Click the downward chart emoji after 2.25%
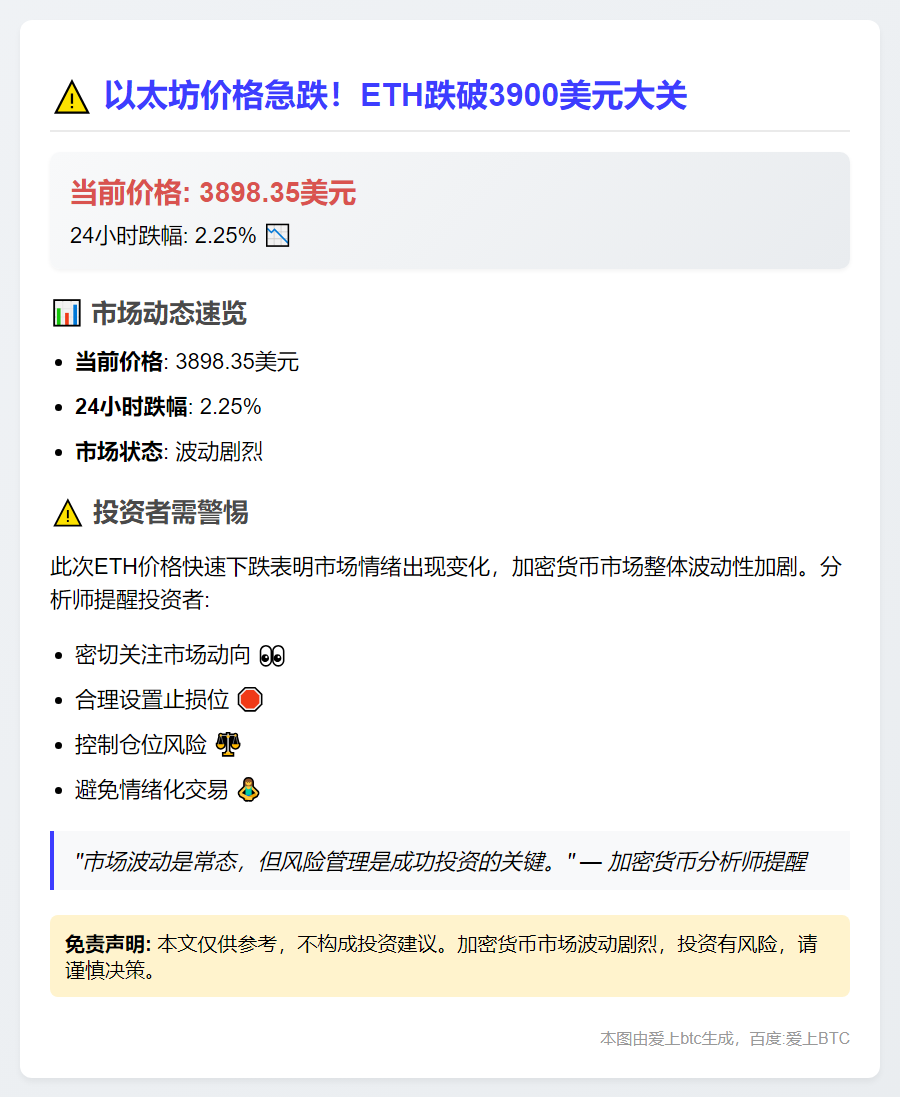 277,236
